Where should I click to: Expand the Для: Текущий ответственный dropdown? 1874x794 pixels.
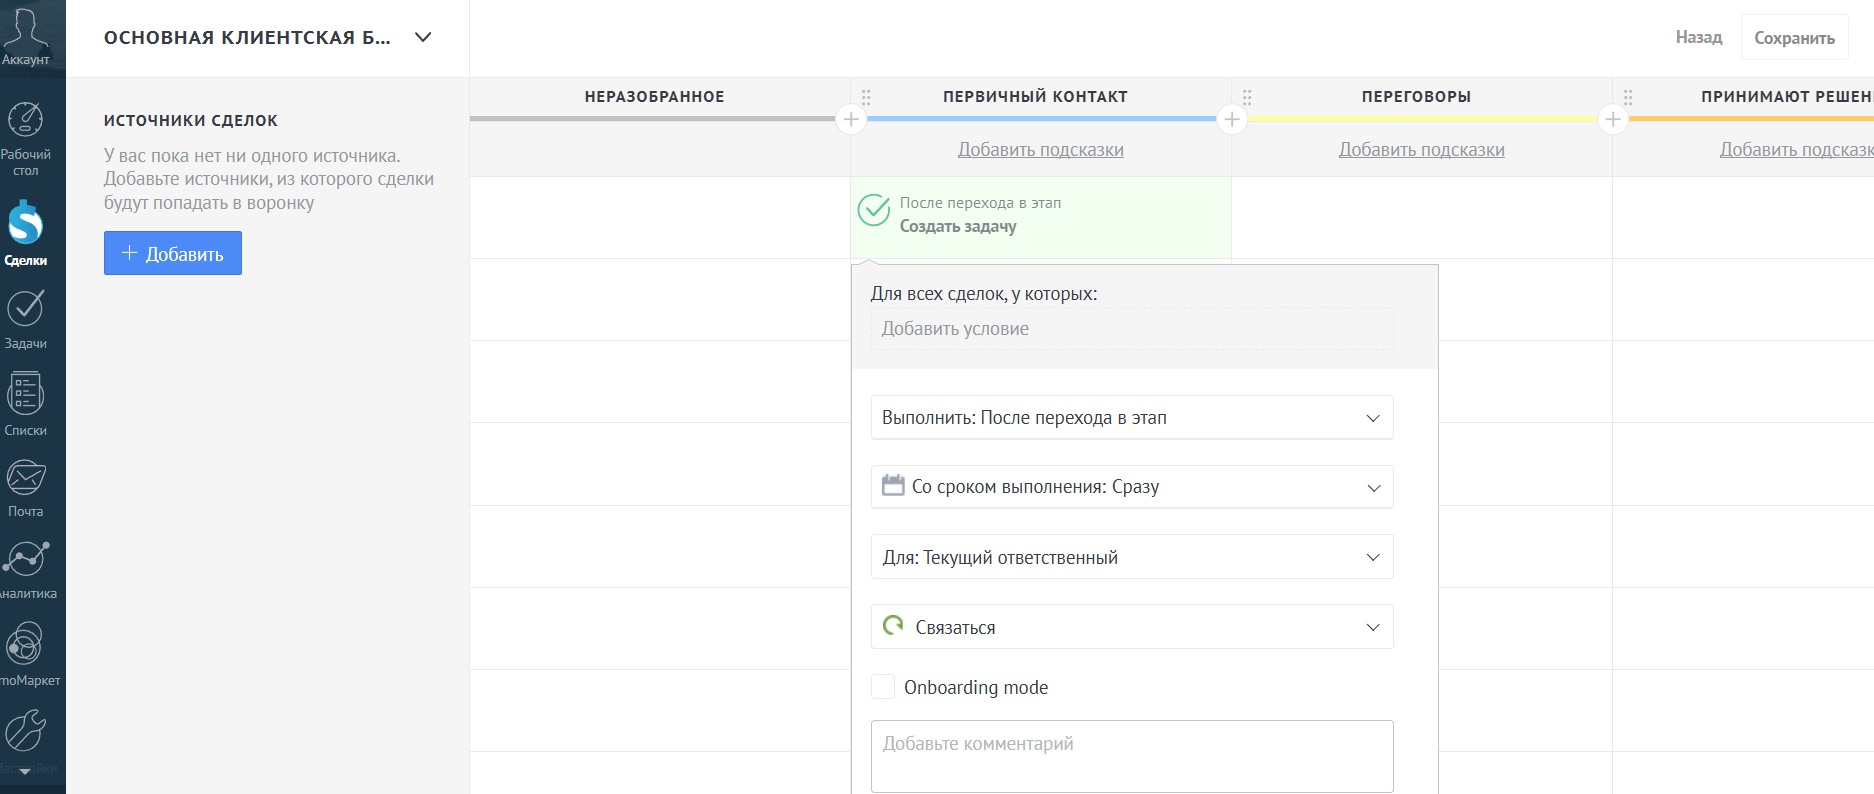1131,557
